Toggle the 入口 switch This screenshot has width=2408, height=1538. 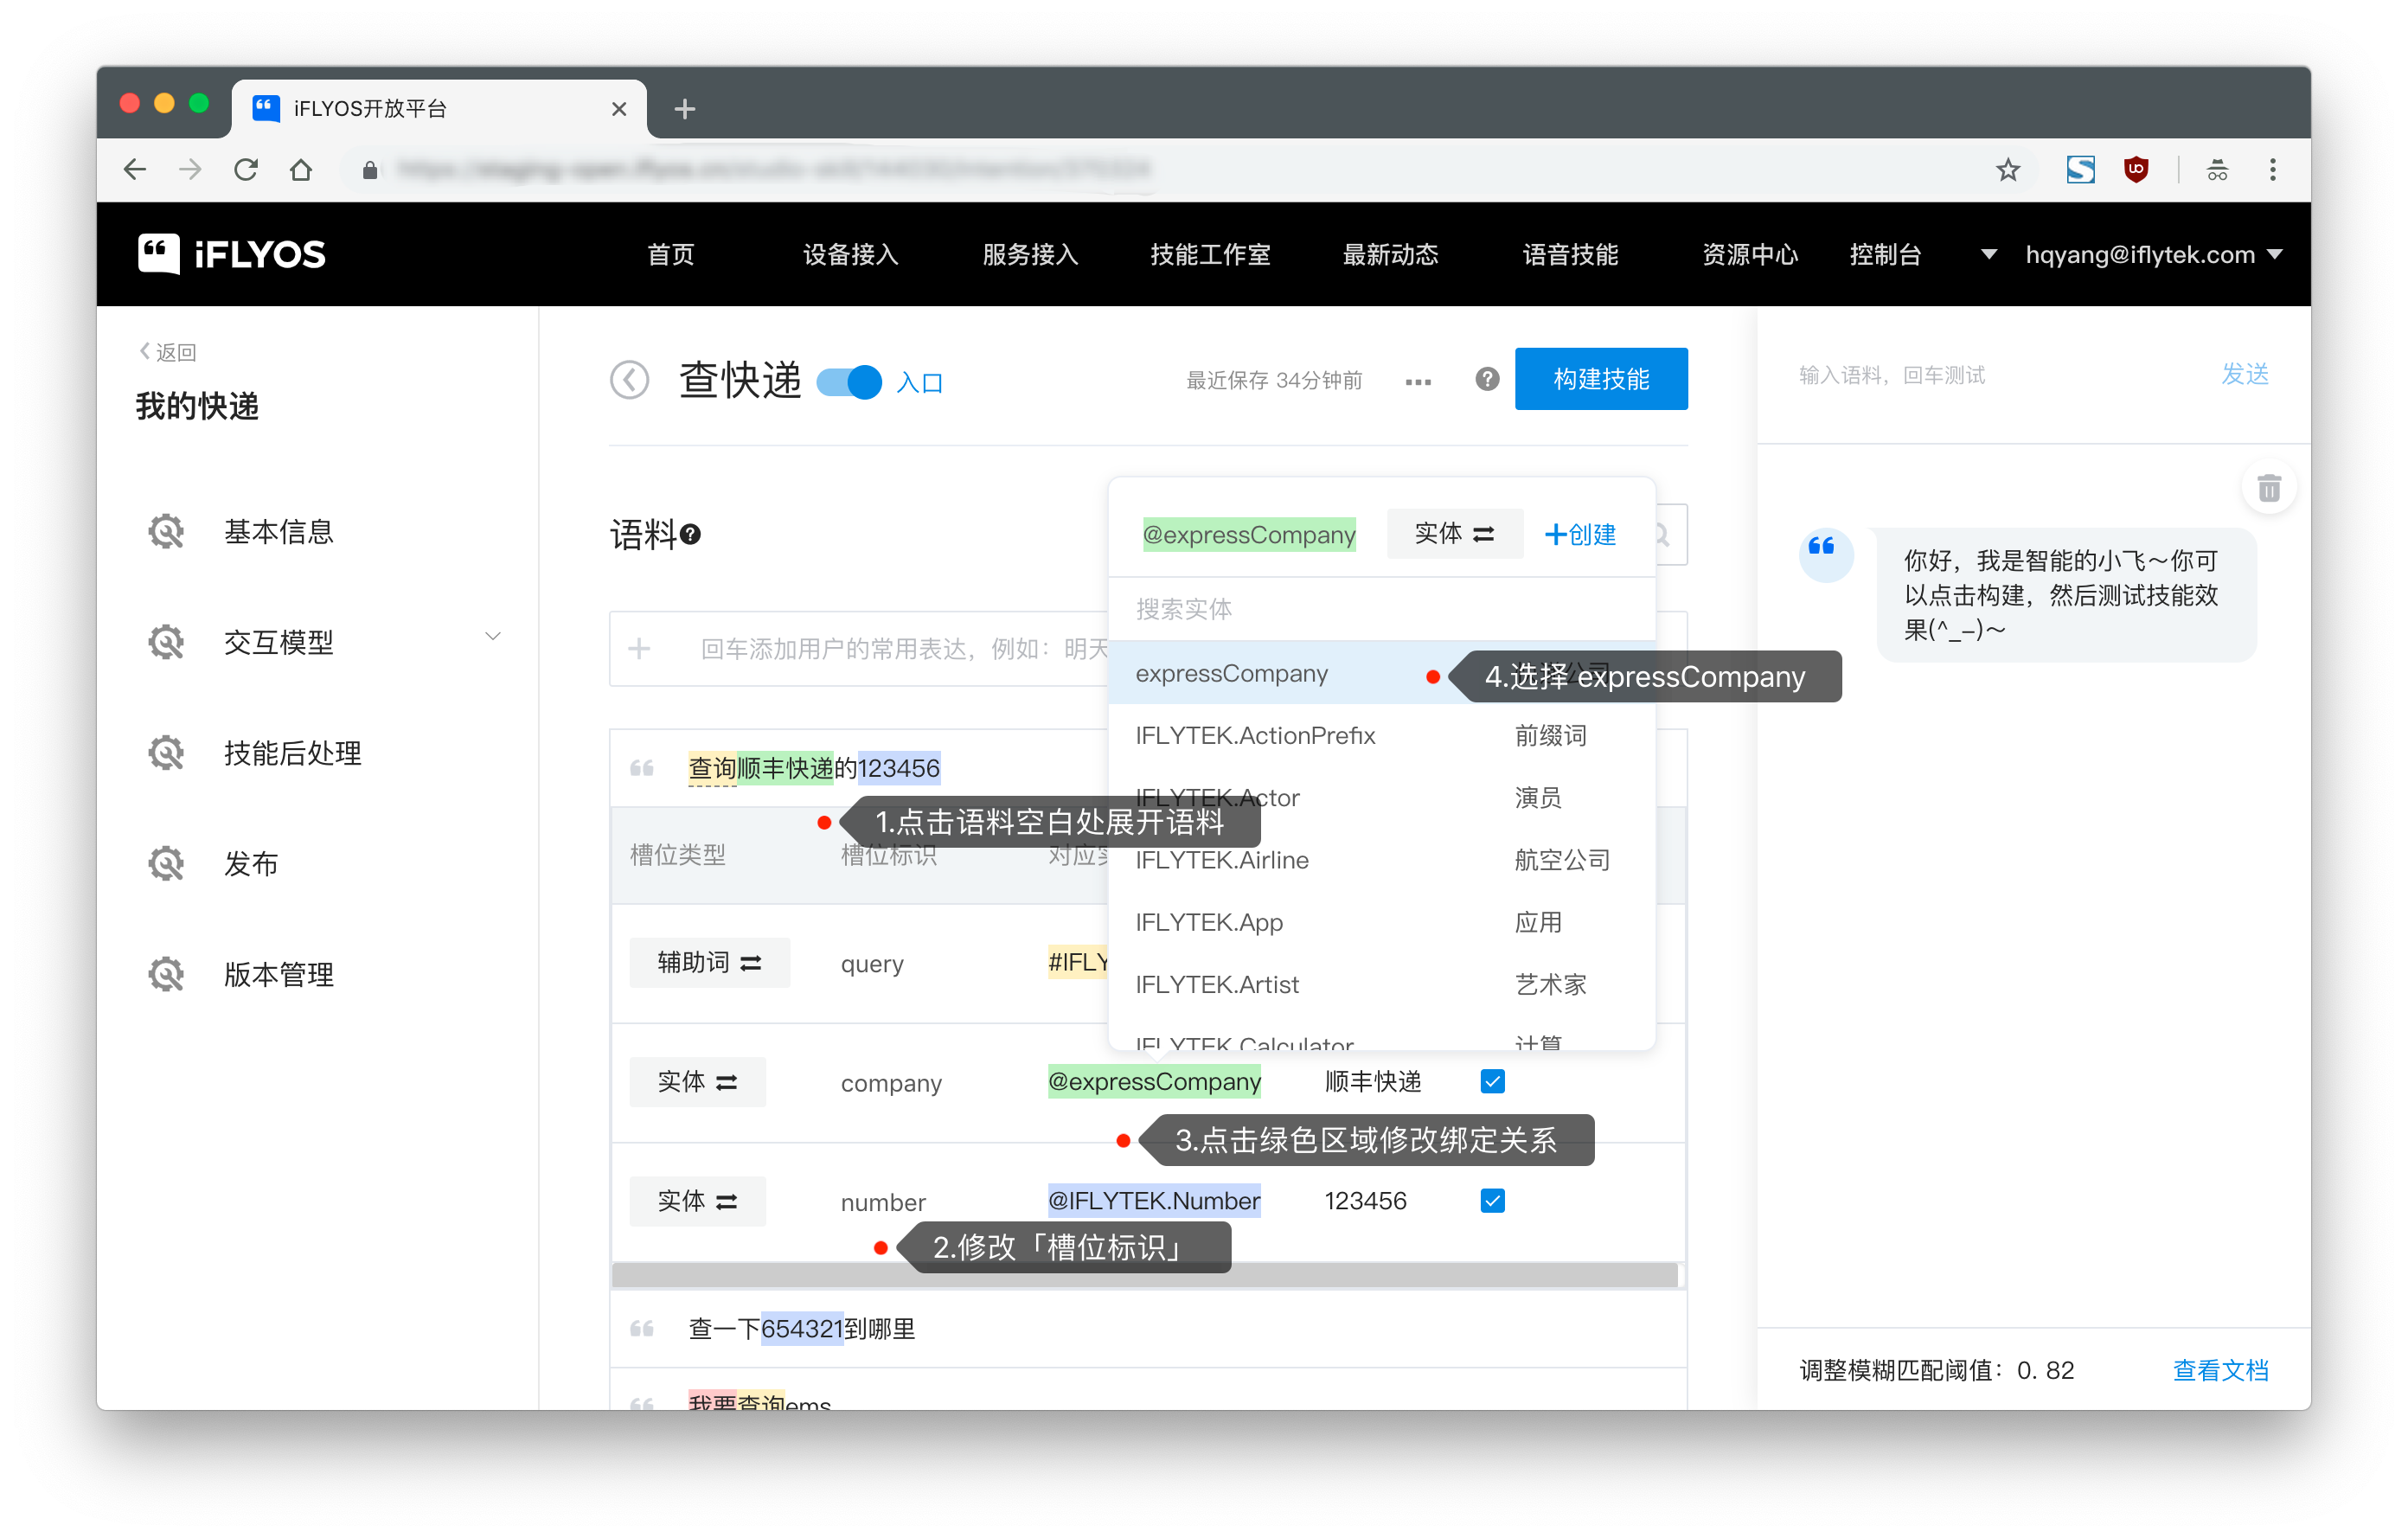tap(849, 381)
